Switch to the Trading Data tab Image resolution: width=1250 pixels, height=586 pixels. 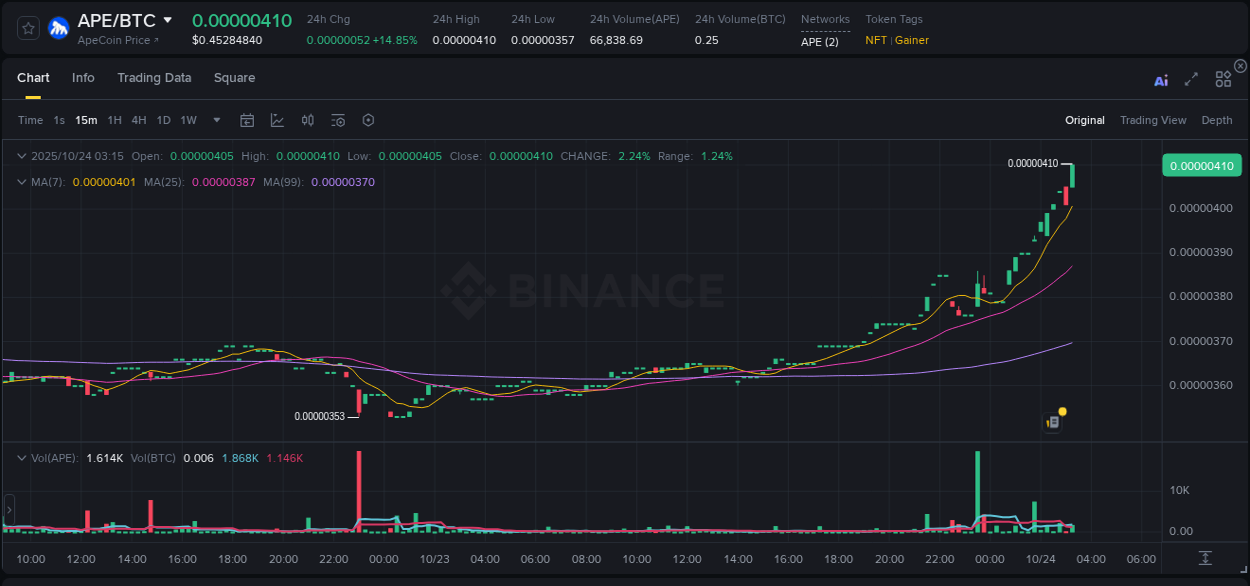tap(154, 78)
